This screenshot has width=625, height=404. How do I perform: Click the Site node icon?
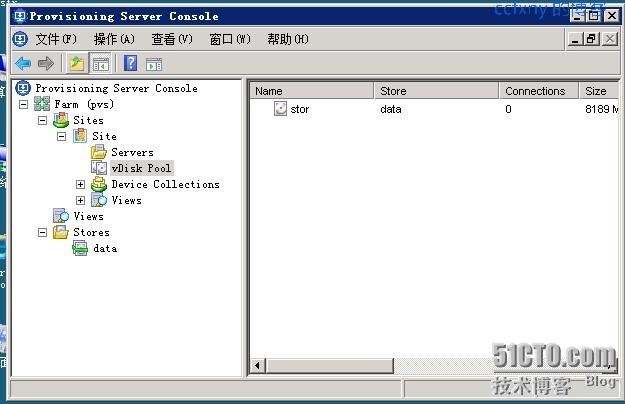click(x=80, y=136)
